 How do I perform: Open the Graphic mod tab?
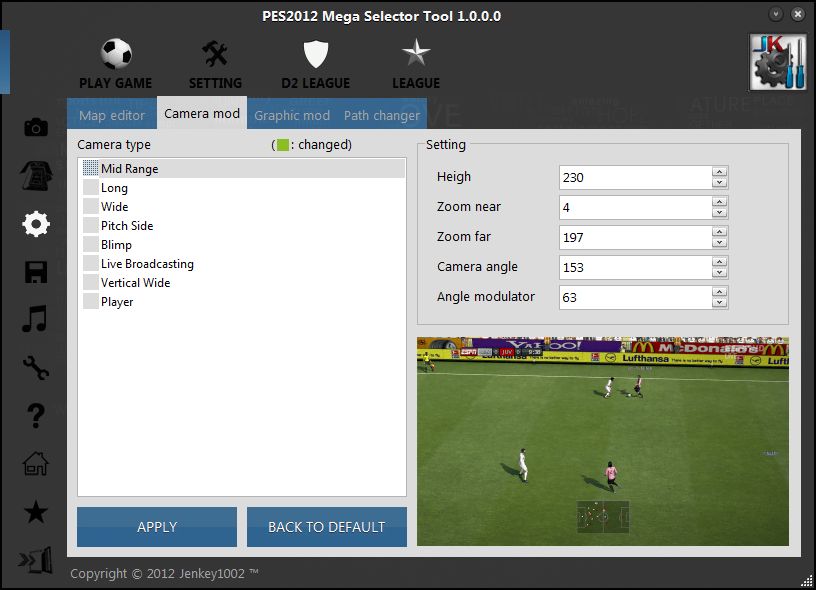point(292,115)
